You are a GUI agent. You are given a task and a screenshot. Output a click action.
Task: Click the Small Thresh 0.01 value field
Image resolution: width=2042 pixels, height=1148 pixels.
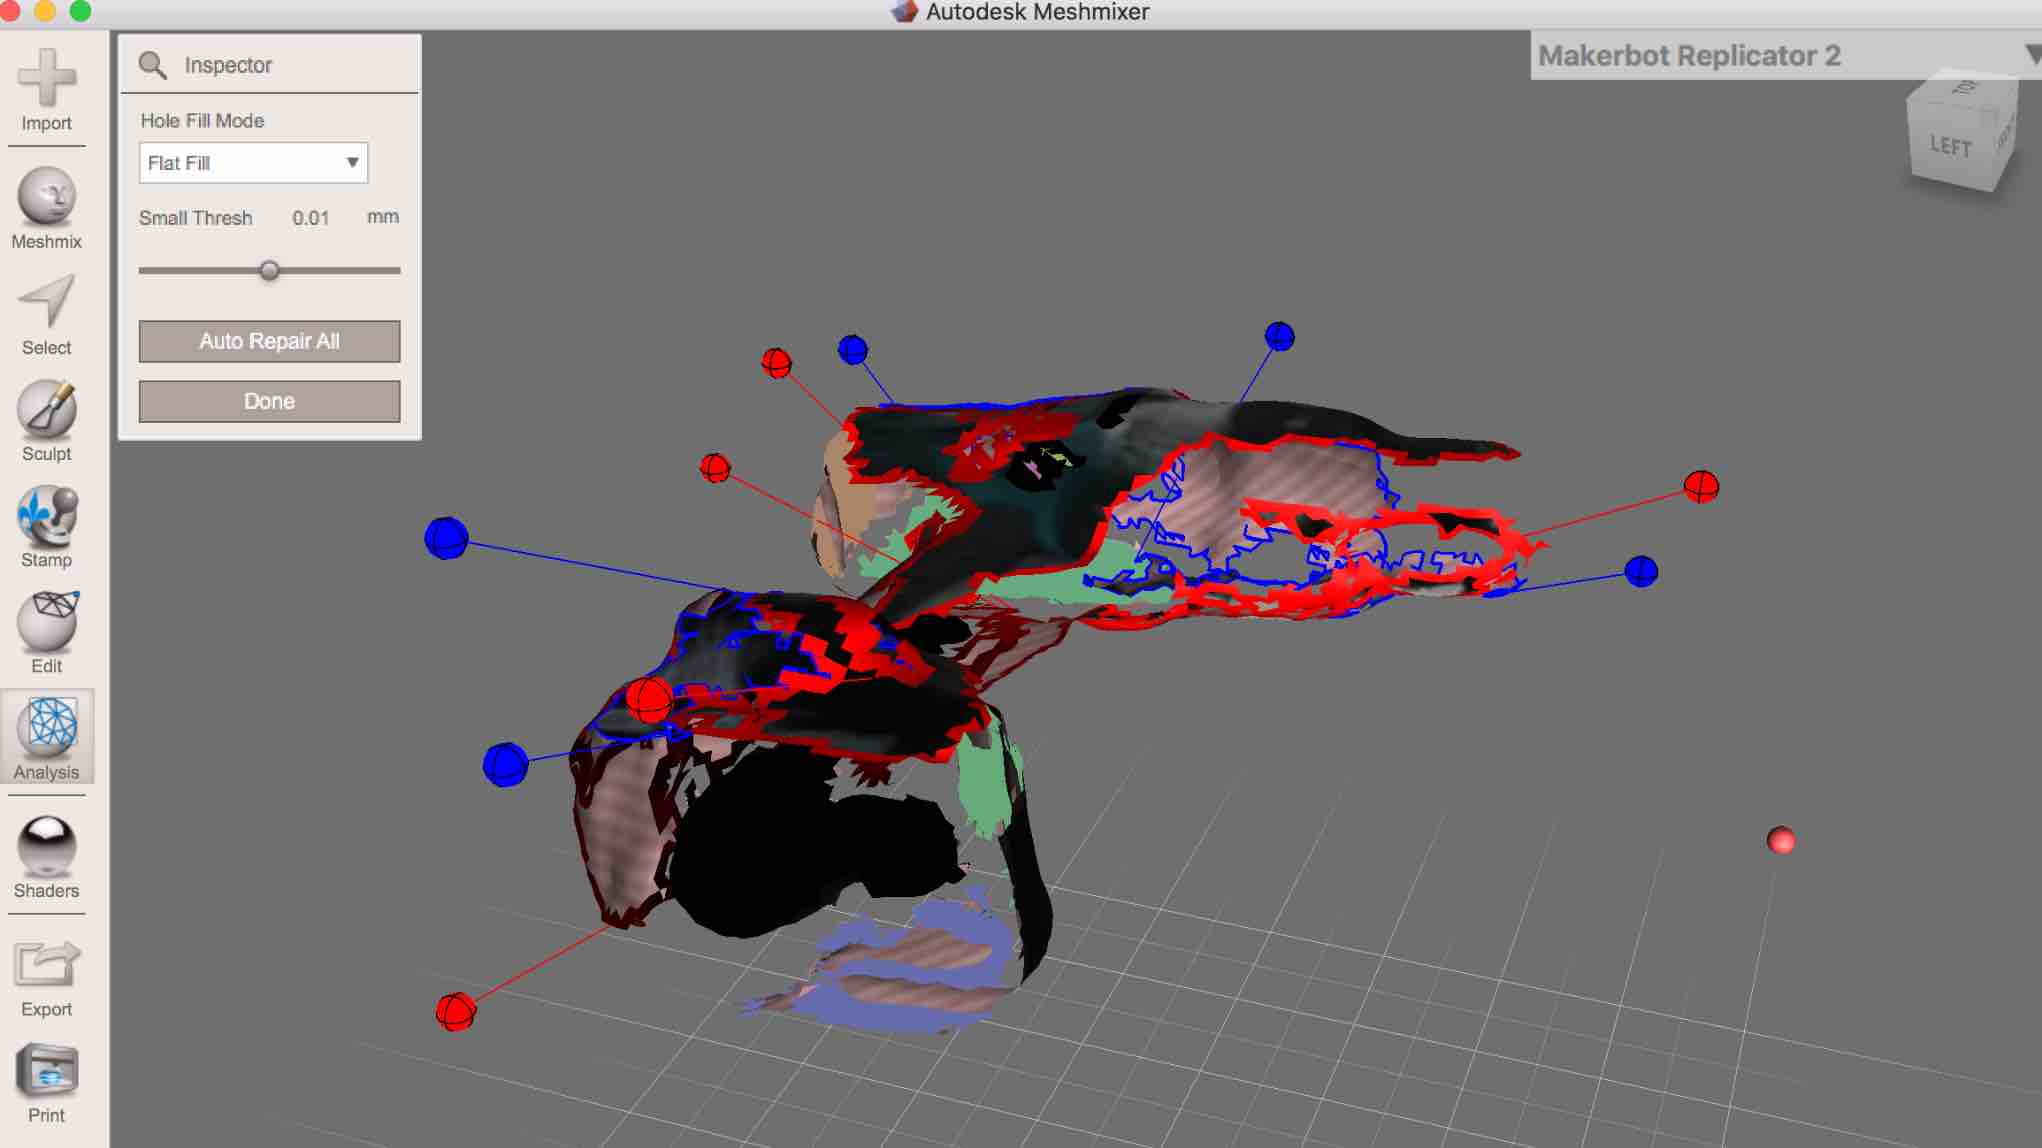tap(310, 218)
